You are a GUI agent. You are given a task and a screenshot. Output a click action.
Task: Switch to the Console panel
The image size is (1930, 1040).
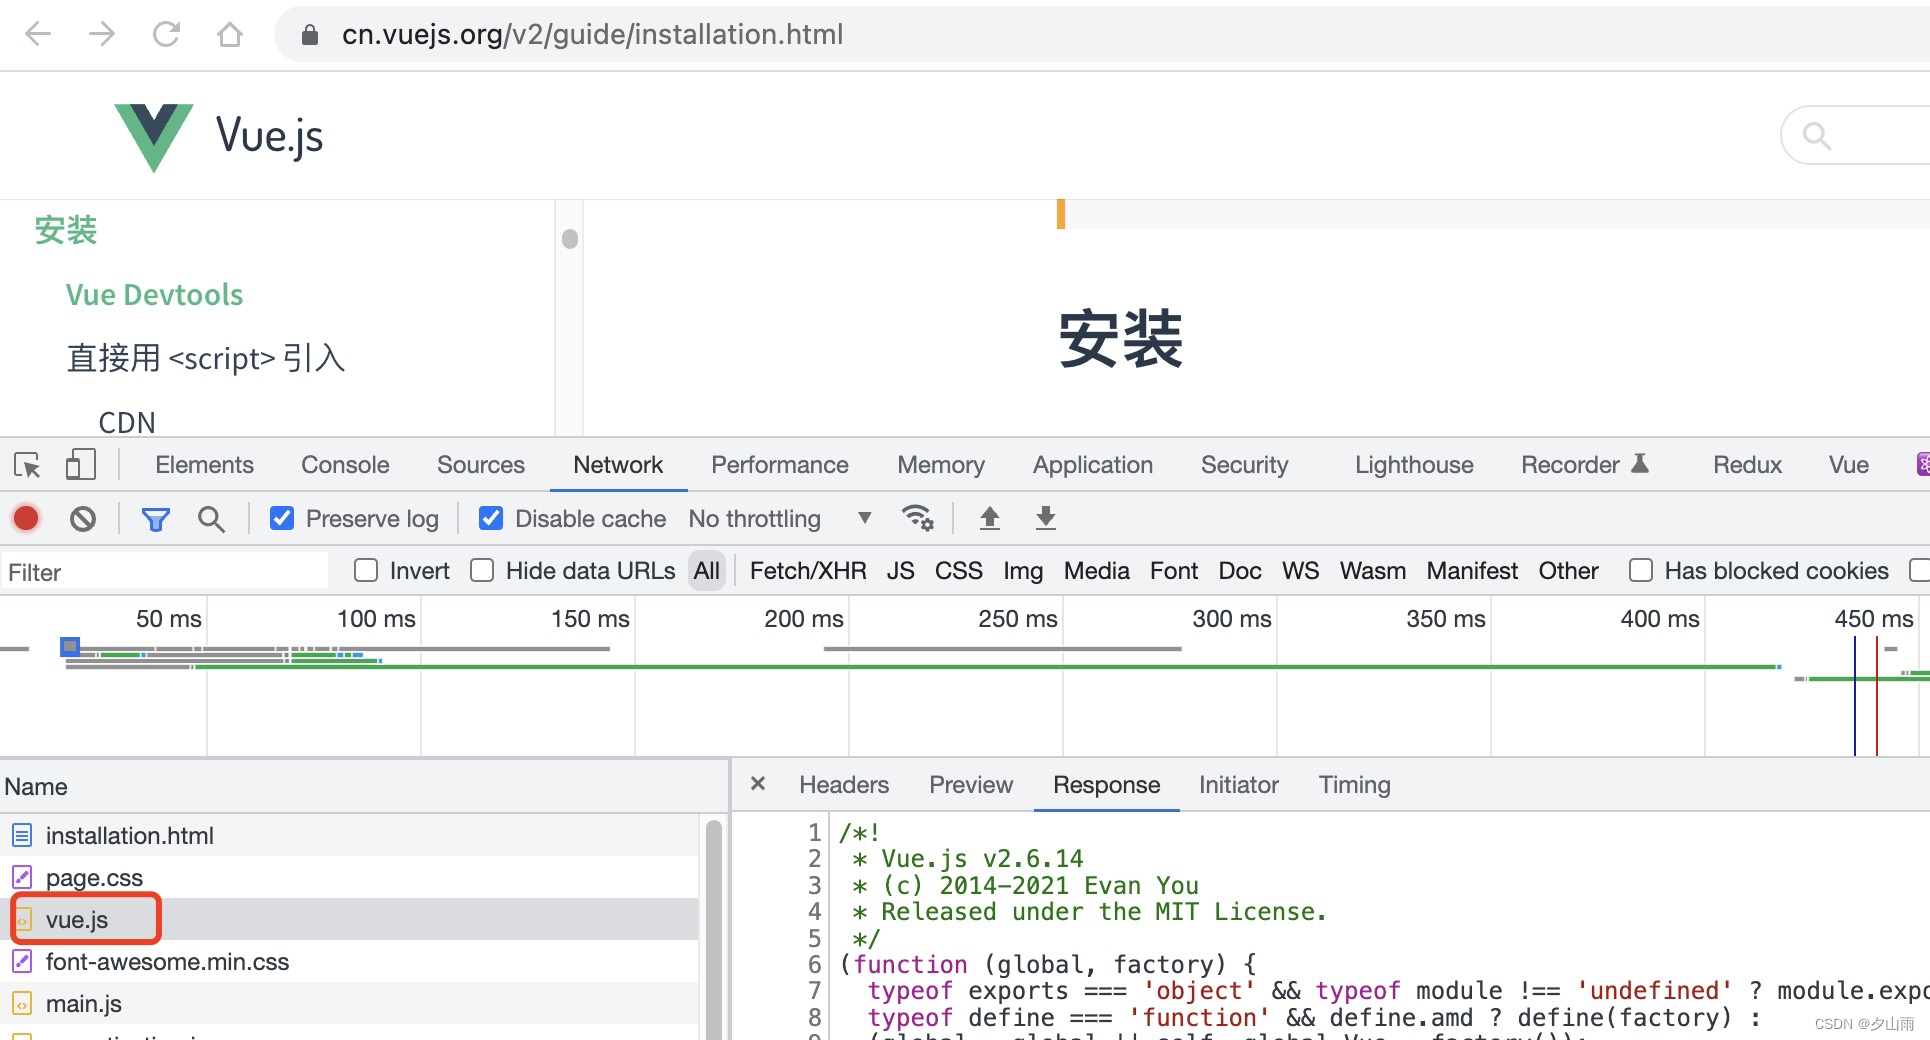coord(345,465)
